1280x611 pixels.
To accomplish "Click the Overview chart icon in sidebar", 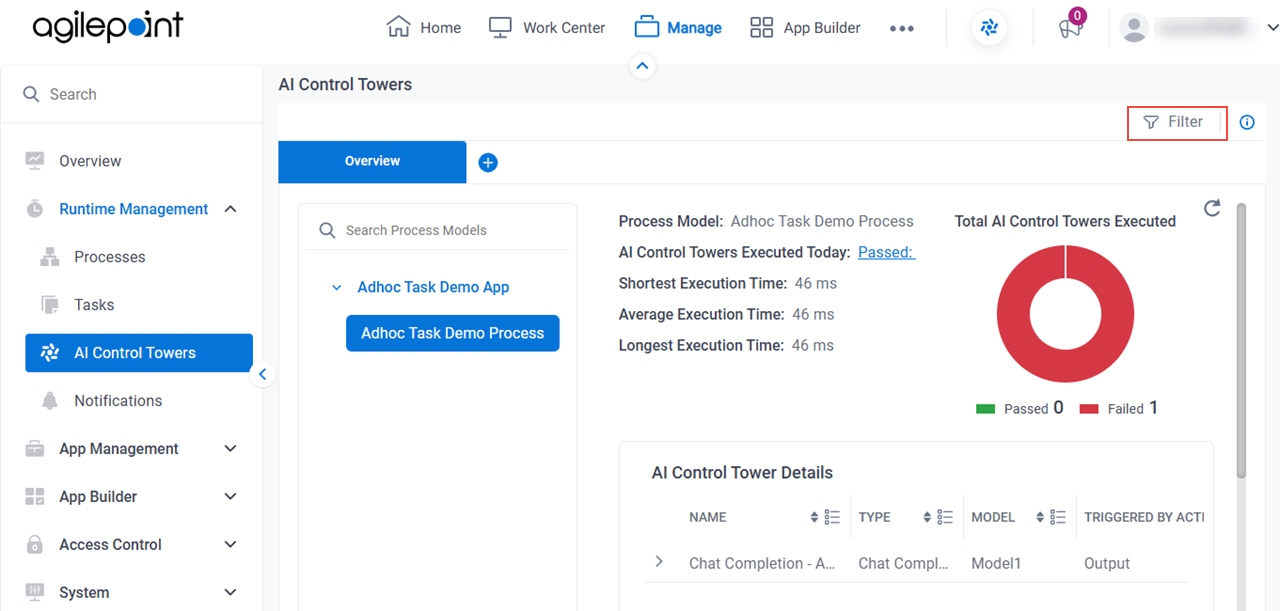I will (x=35, y=161).
